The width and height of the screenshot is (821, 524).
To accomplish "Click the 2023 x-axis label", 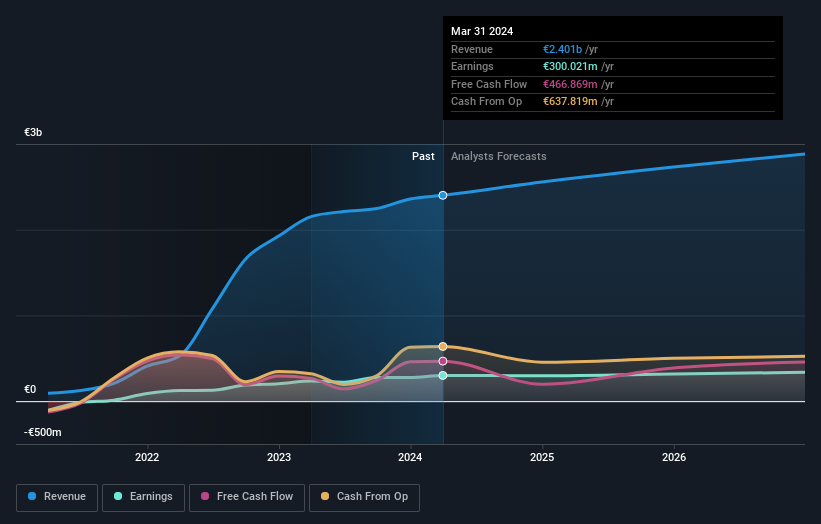I will [279, 457].
